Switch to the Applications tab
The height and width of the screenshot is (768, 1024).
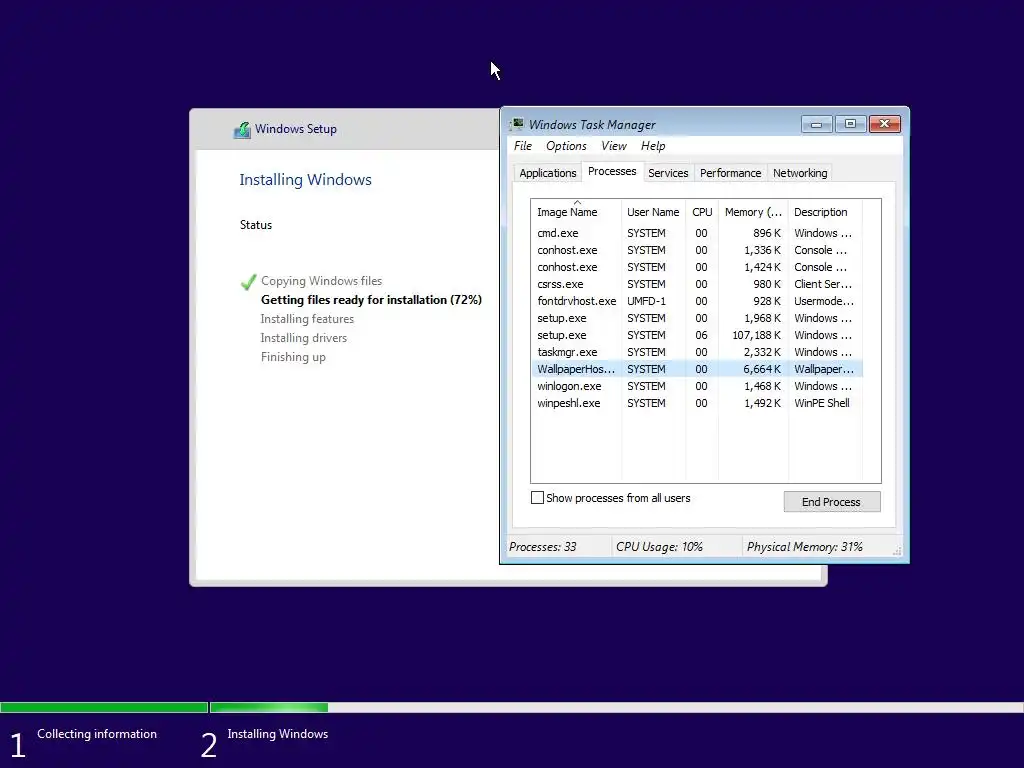(547, 173)
